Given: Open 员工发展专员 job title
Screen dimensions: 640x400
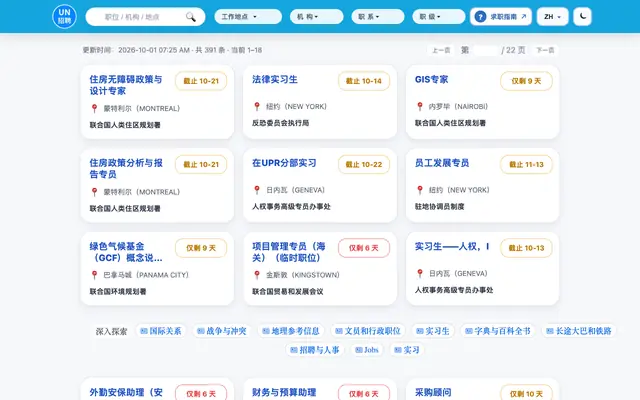Looking at the screenshot, I should [442, 163].
